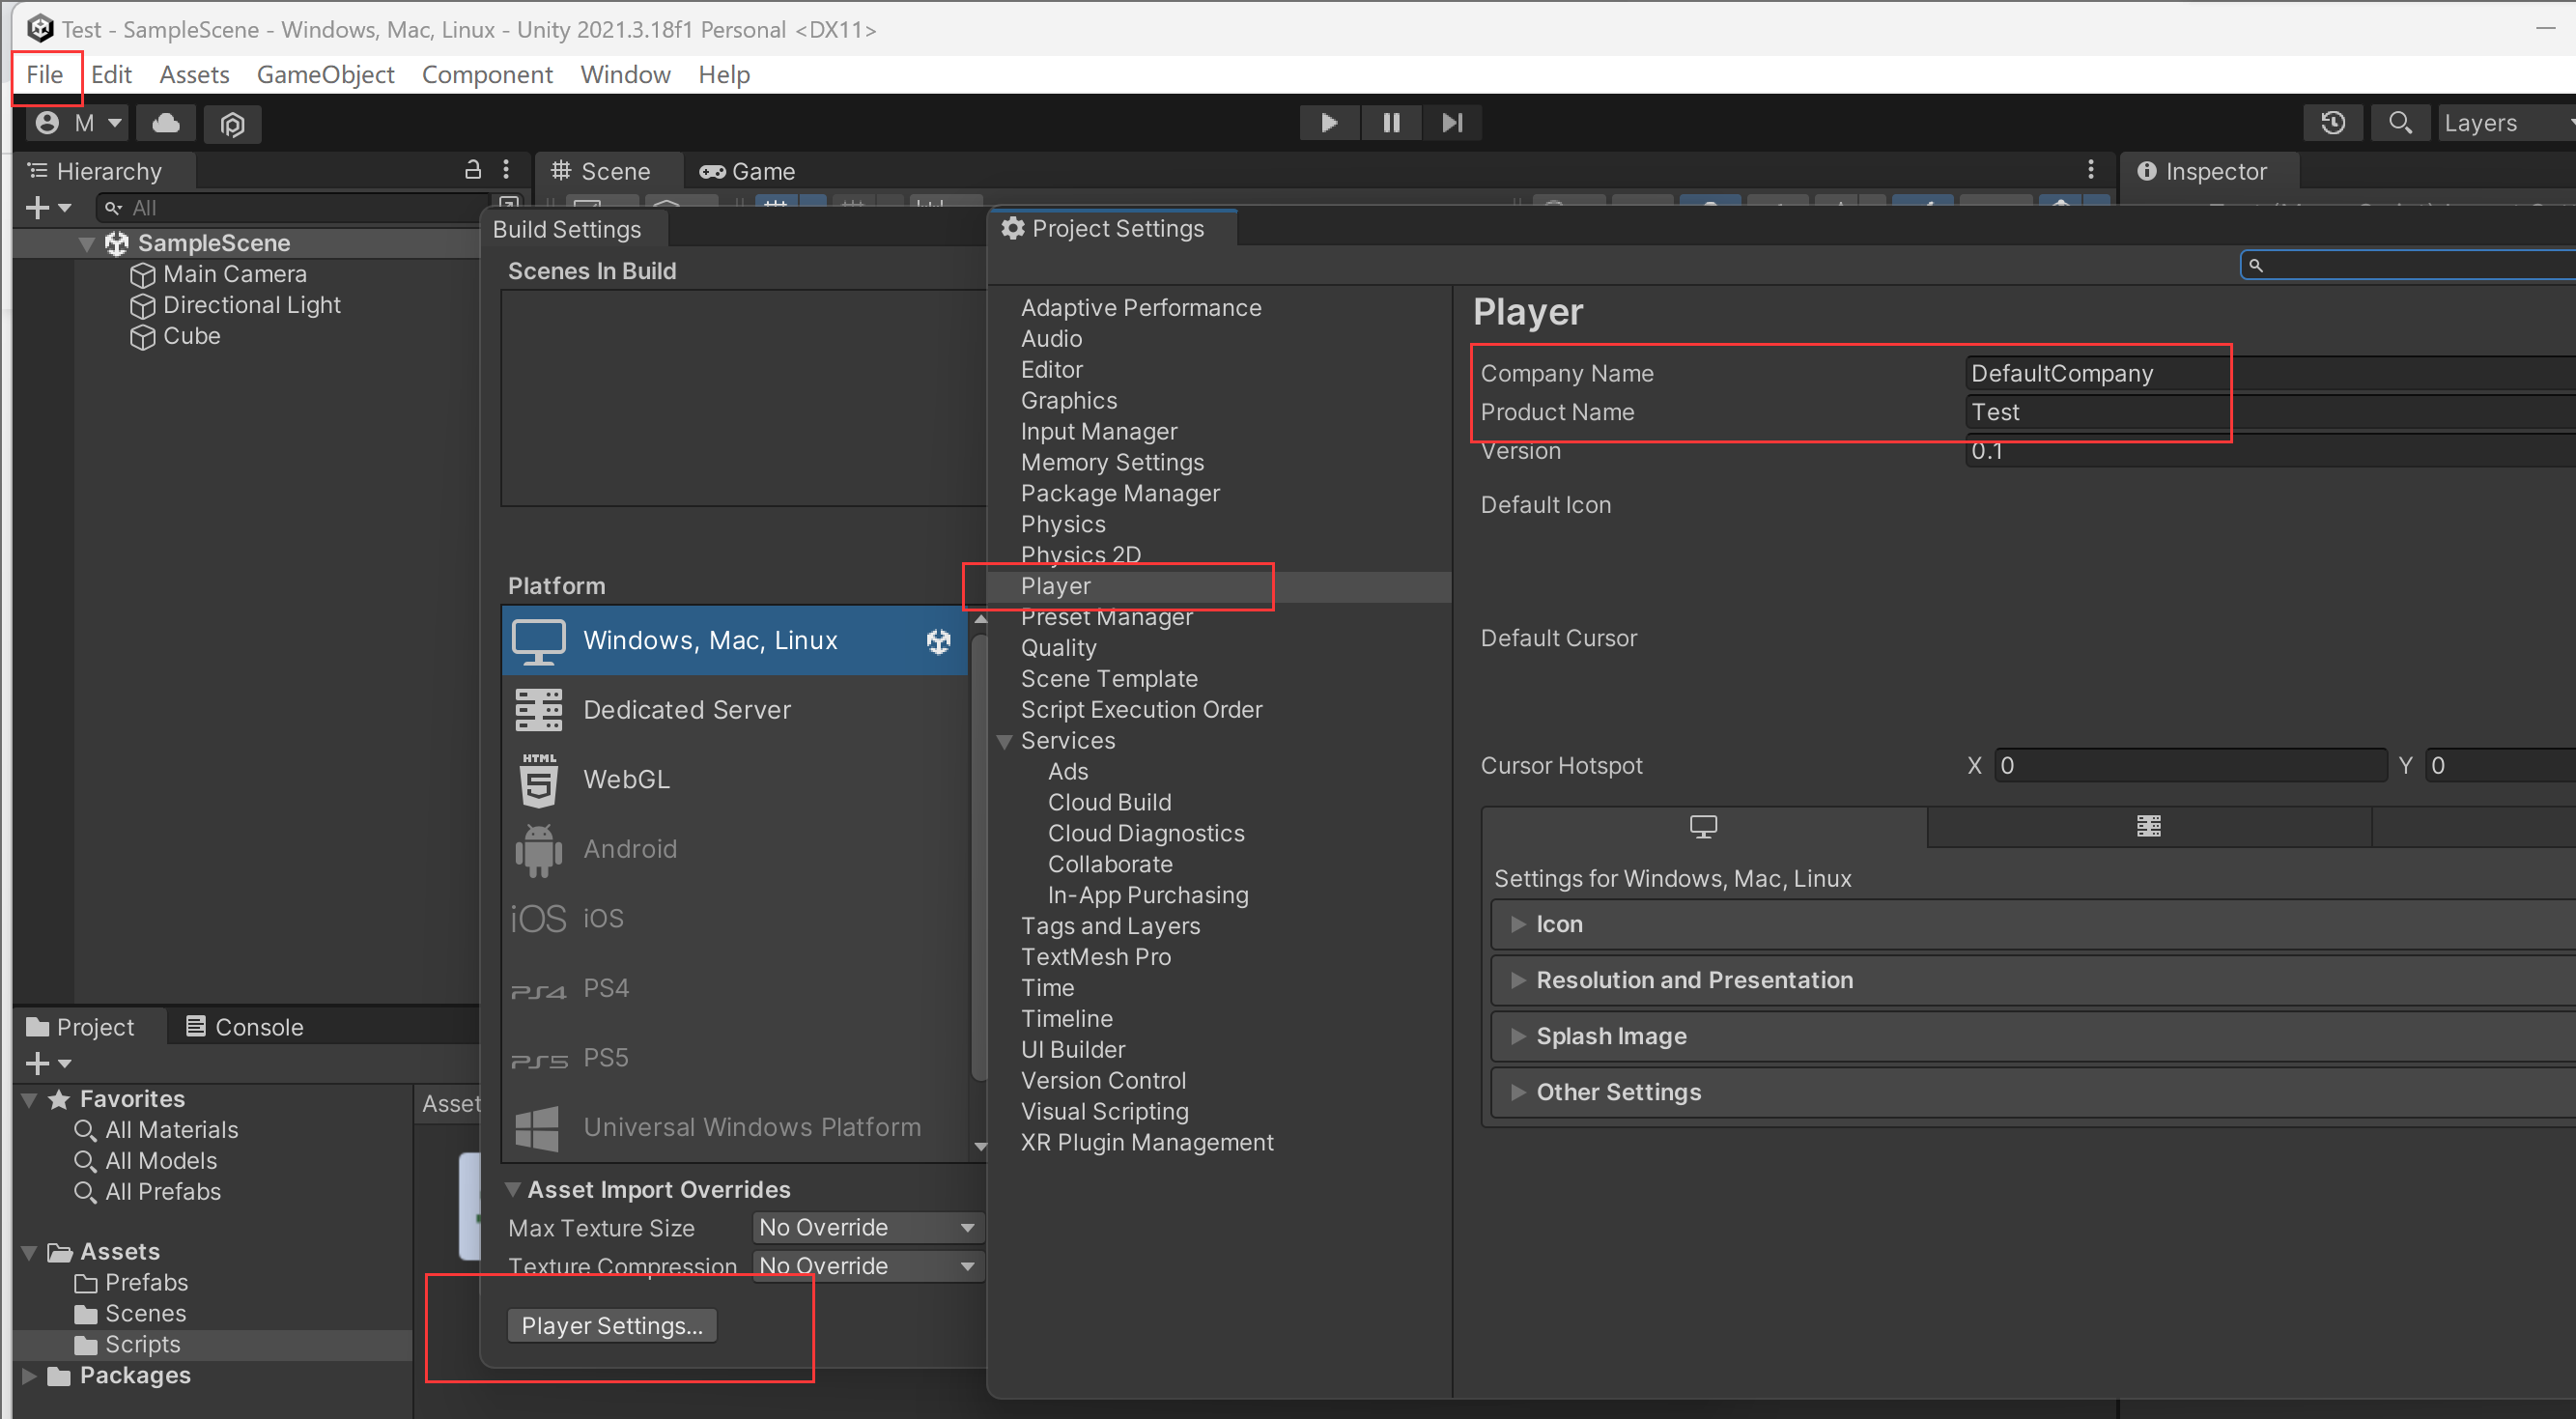The image size is (2576, 1419).
Task: Click the Play button in the toolbar
Action: point(1329,123)
